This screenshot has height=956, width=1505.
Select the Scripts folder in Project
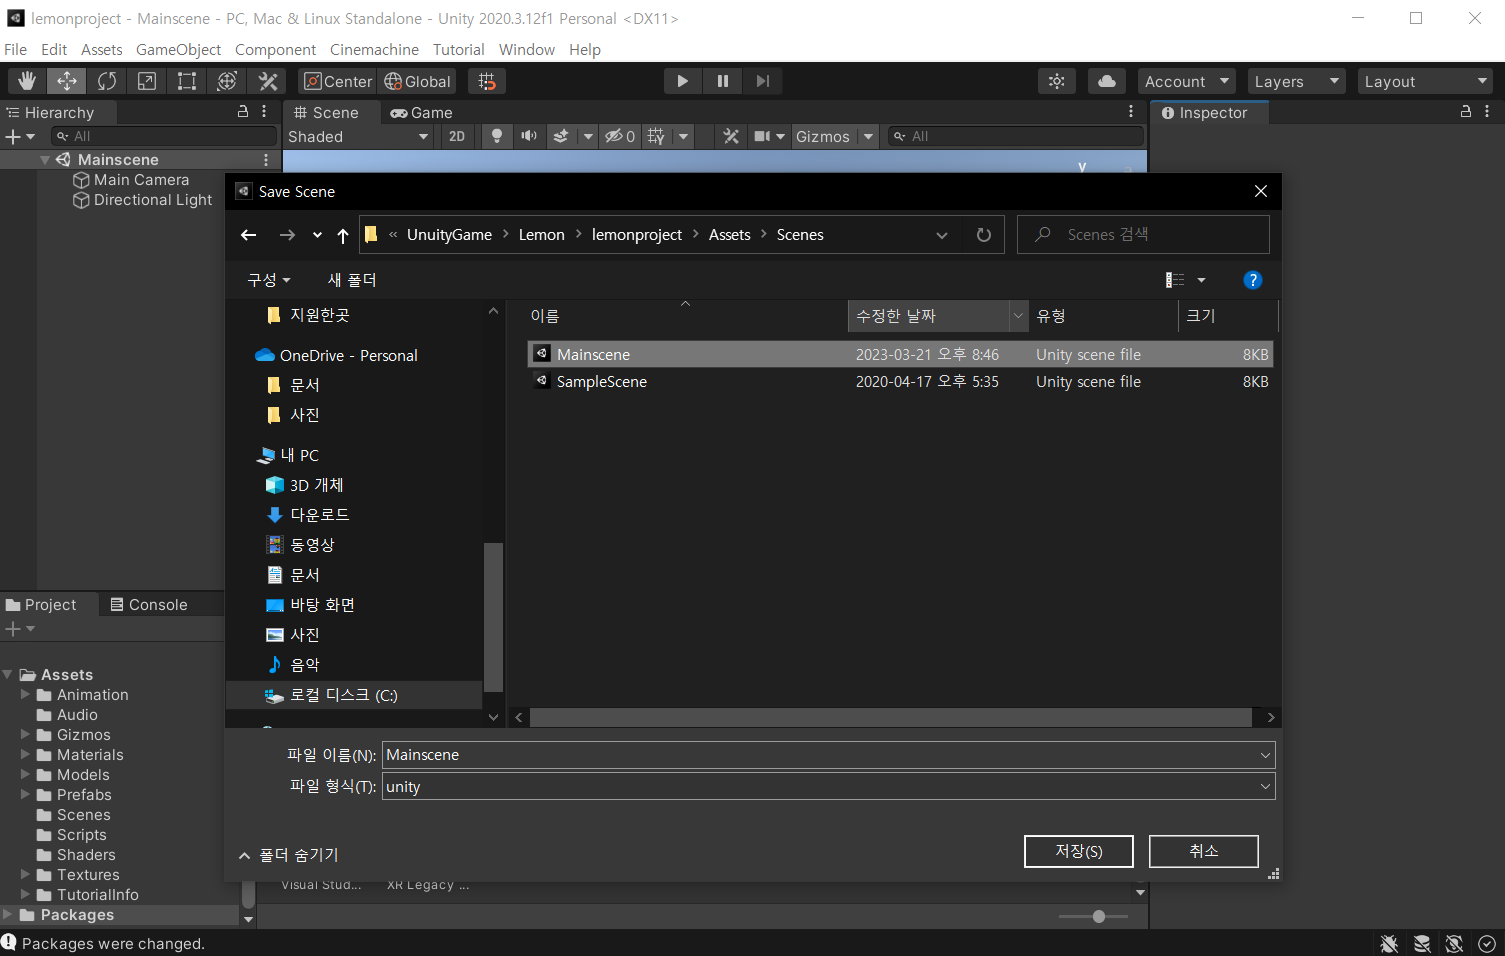tap(81, 835)
